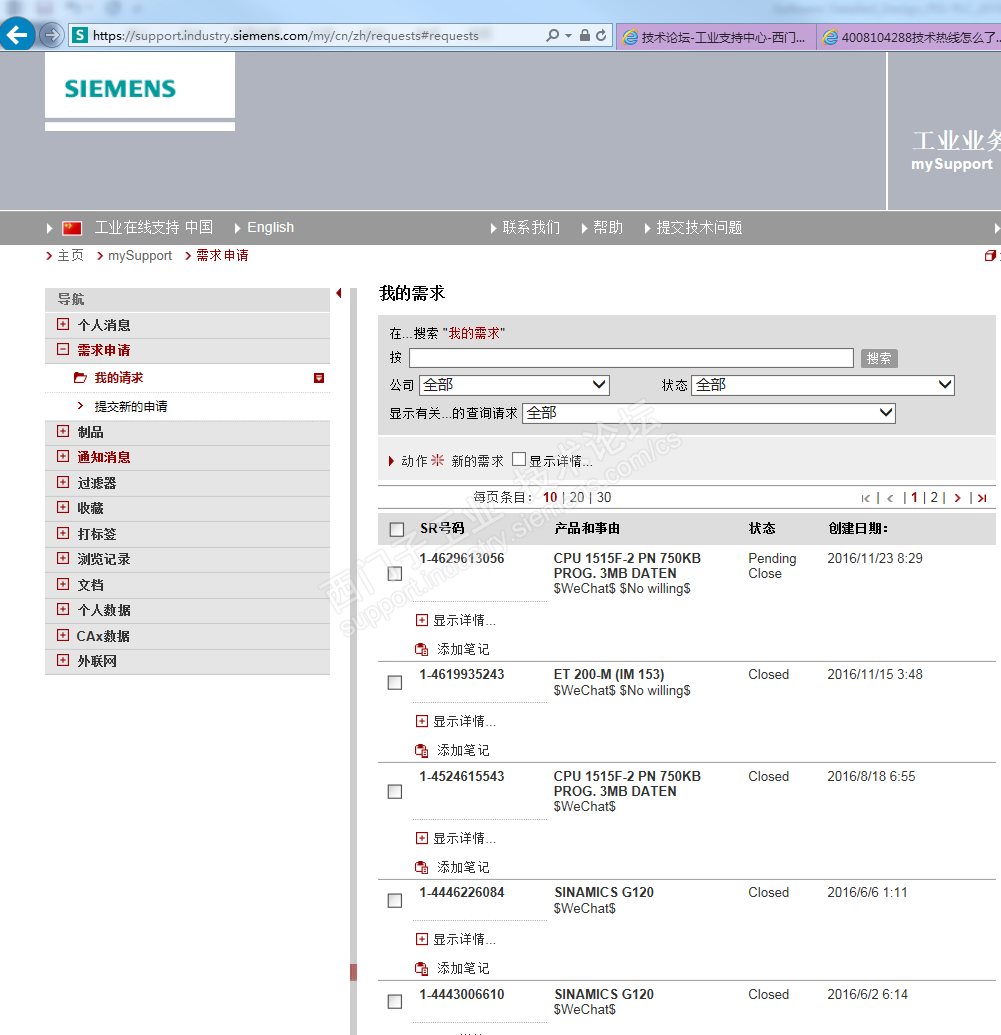Open the 显示有关...的查询请求 dropdown
The height and width of the screenshot is (1035, 1001).
point(708,413)
